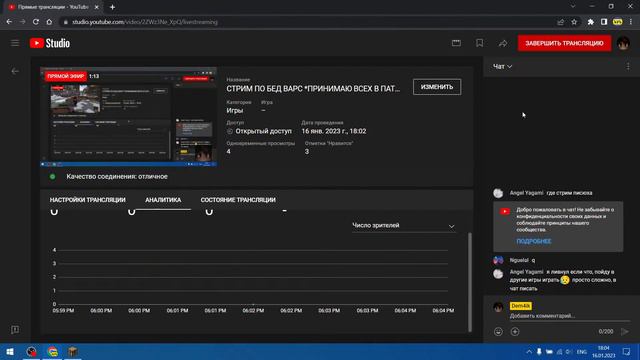Click the stream title СТРИМ ПО БЕД ВАРС

tap(313, 89)
